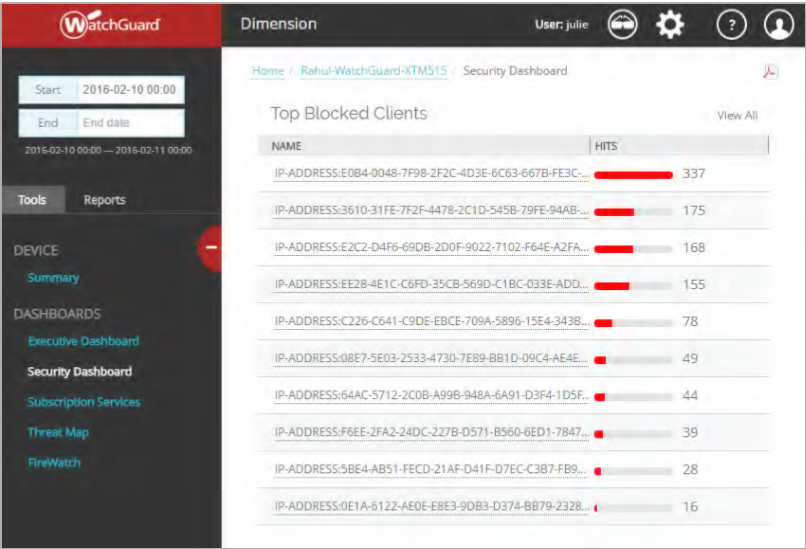Open the binoculars search icon
Screen dimensions: 806x549
(622, 24)
